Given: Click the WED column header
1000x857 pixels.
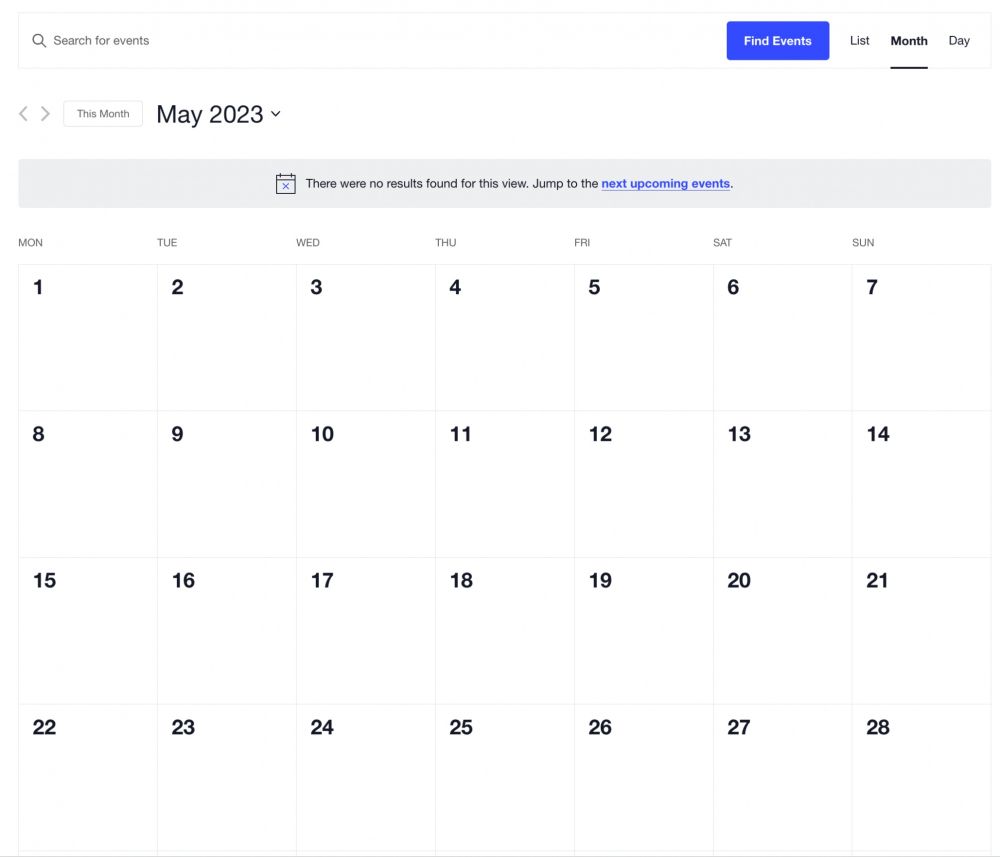Looking at the screenshot, I should (x=308, y=243).
